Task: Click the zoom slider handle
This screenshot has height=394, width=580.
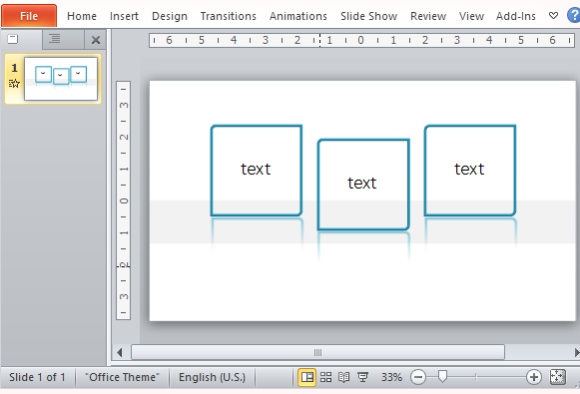Action: click(x=442, y=377)
